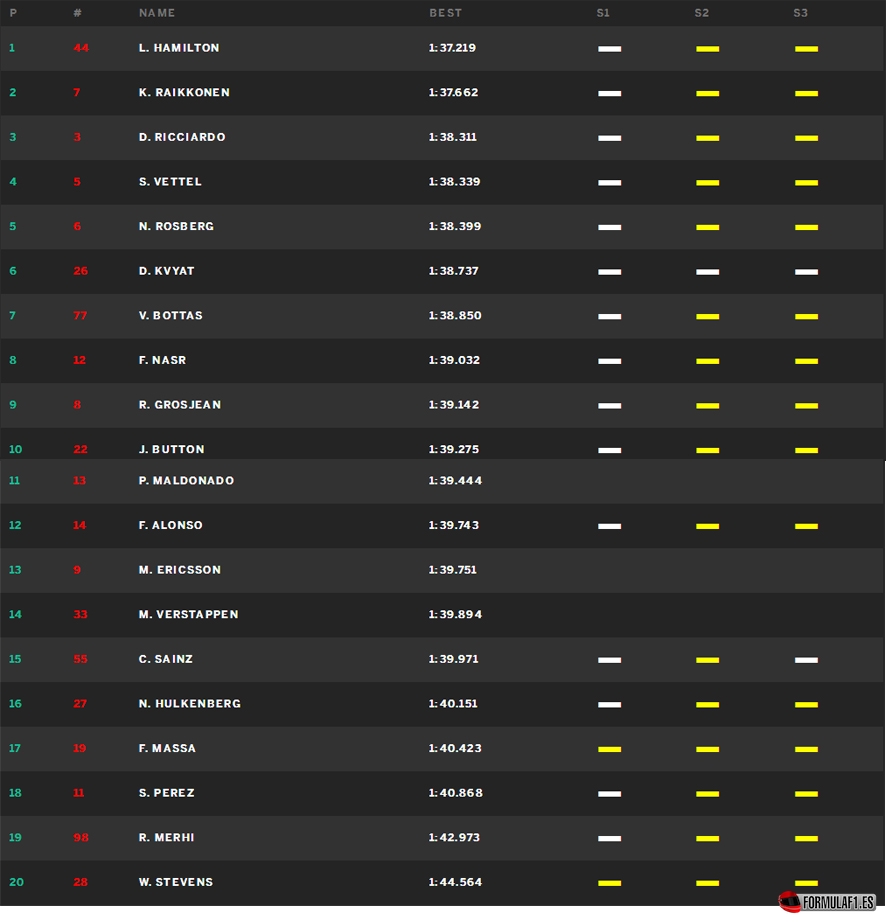The height and width of the screenshot is (922, 886).
Task: Click the S3 column header
Action: point(800,13)
